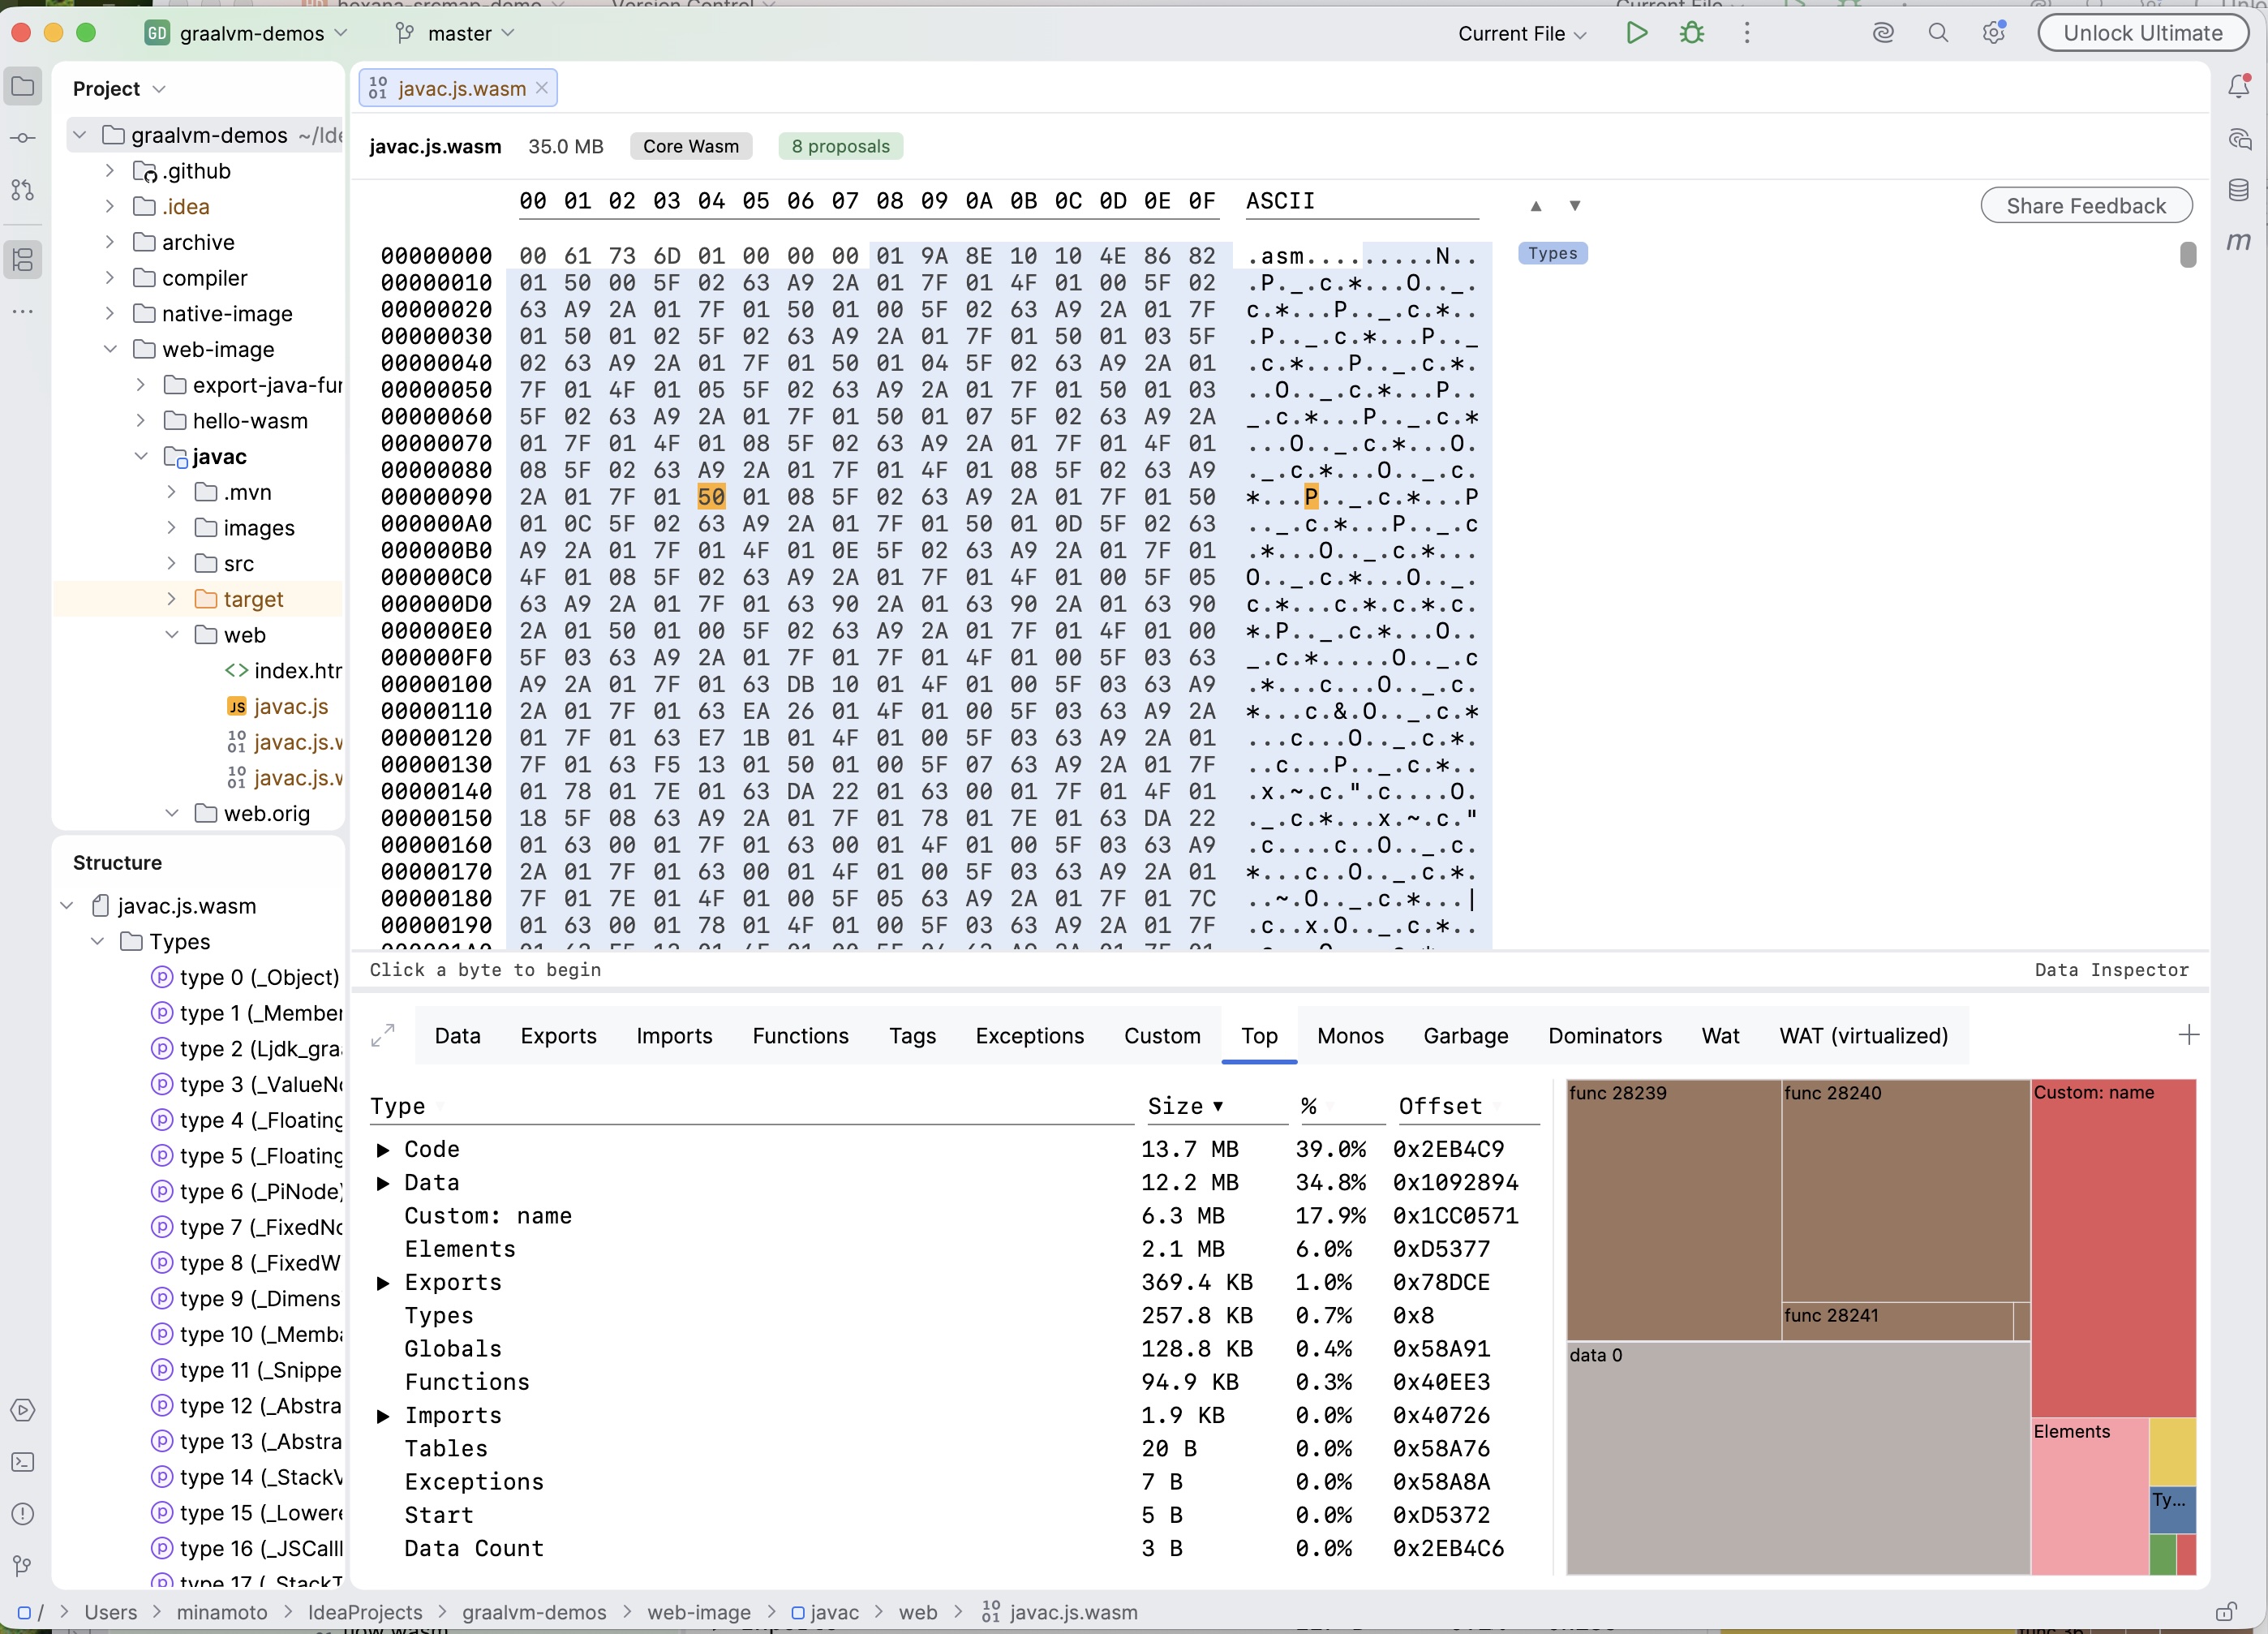
Task: Open the AI assistant swirl icon in toolbar
Action: coord(1883,33)
